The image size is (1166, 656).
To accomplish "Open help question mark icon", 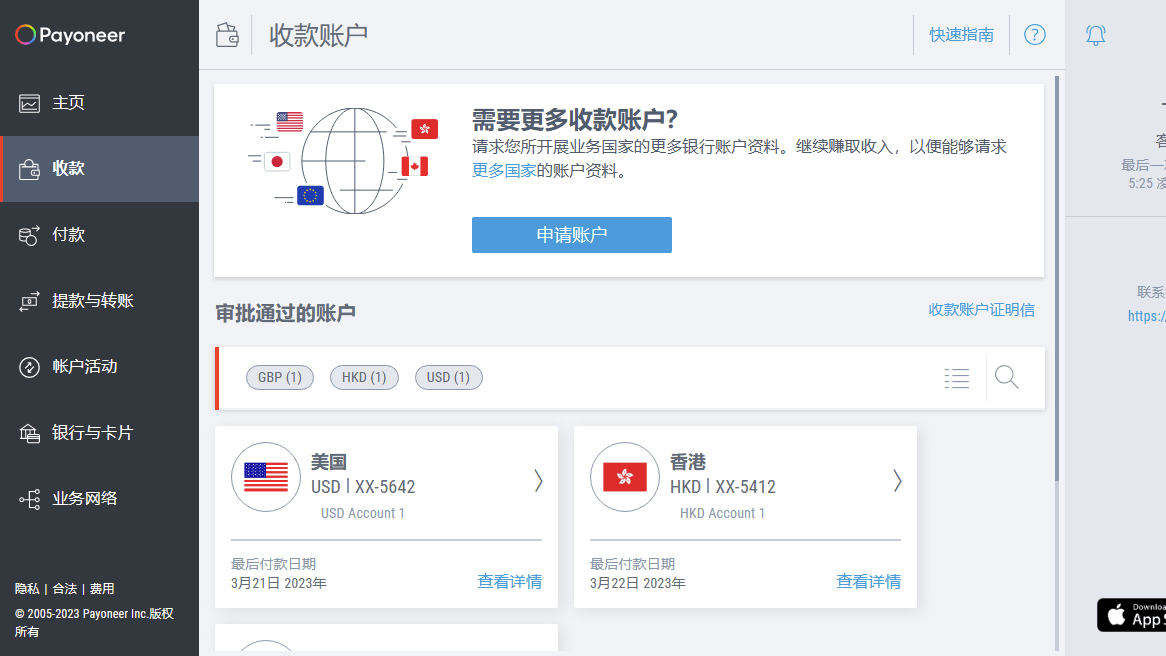I will (x=1034, y=35).
